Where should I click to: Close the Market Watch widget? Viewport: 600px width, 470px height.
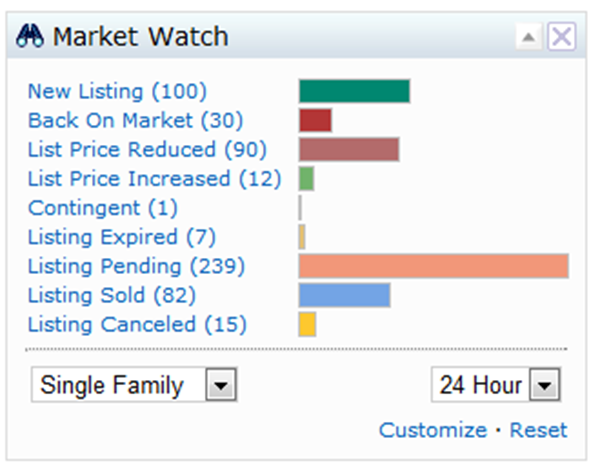pyautogui.click(x=561, y=37)
